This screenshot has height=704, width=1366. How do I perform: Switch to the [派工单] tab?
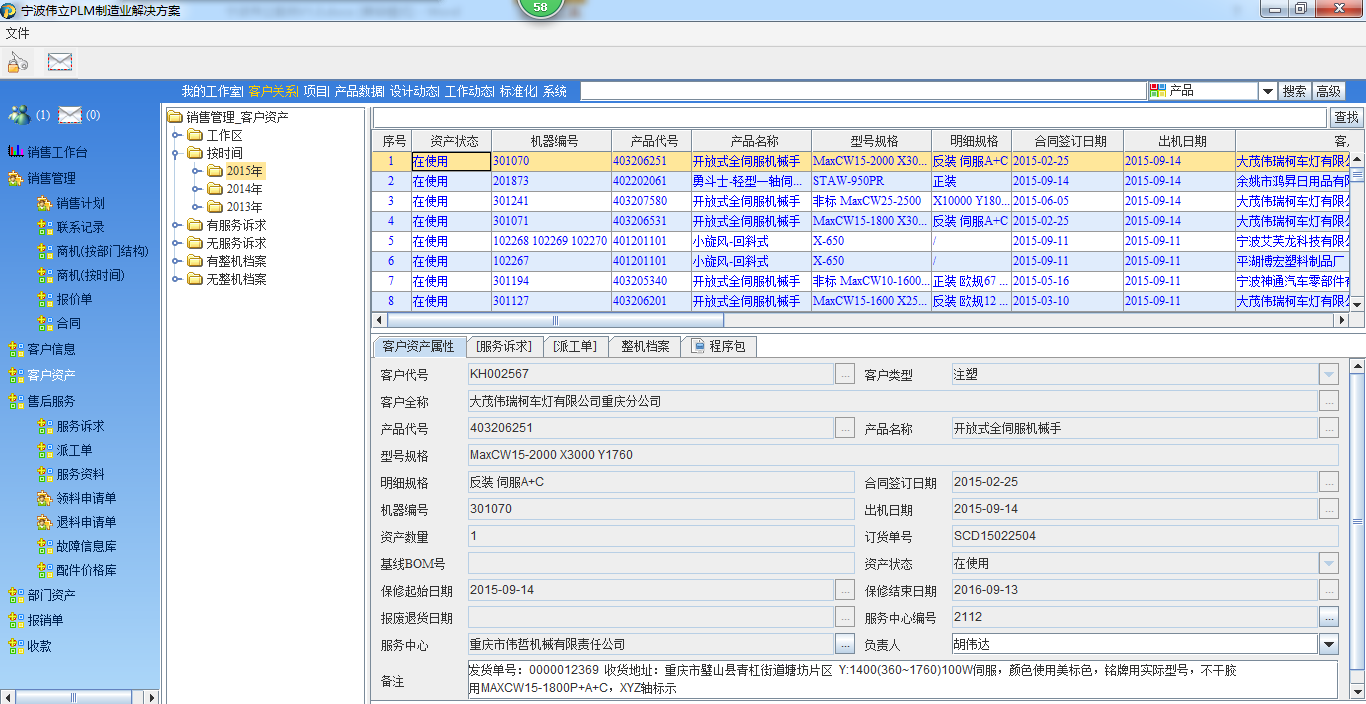point(574,346)
